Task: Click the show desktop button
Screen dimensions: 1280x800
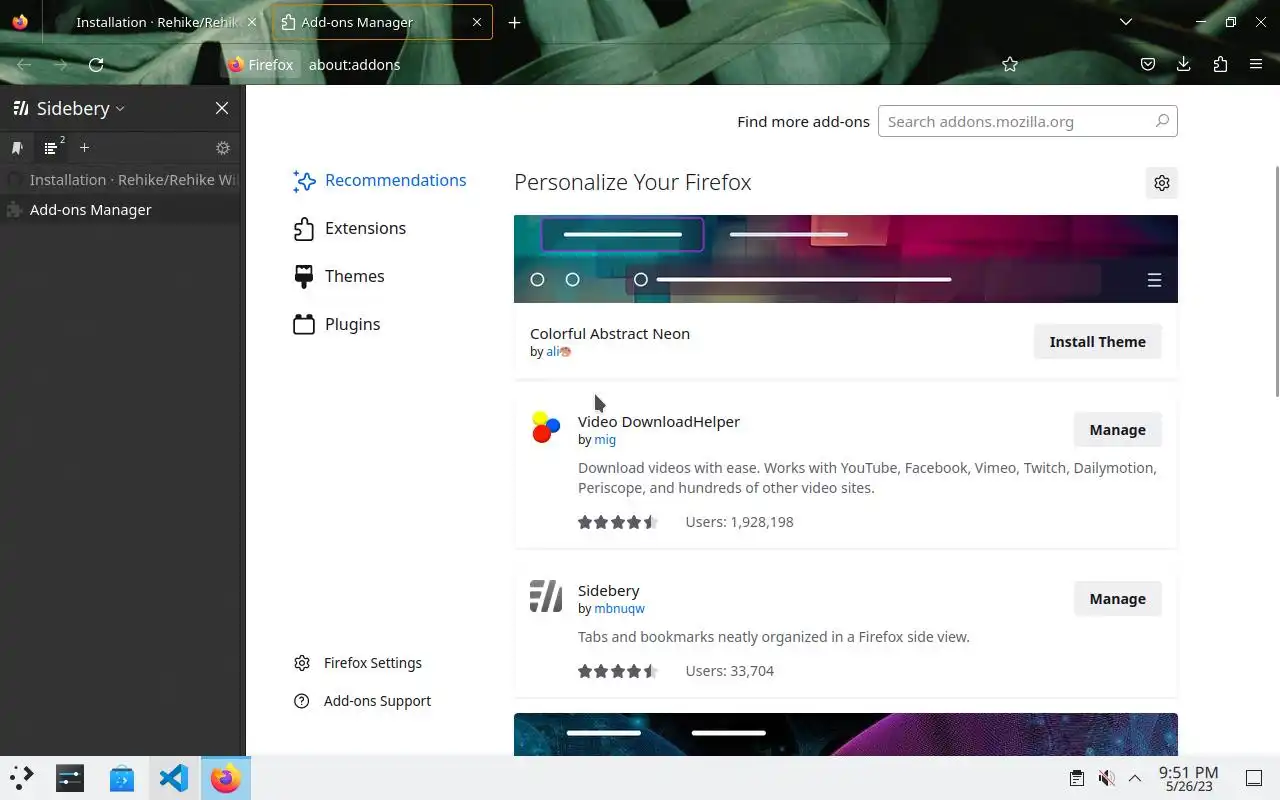Action: coord(1254,778)
